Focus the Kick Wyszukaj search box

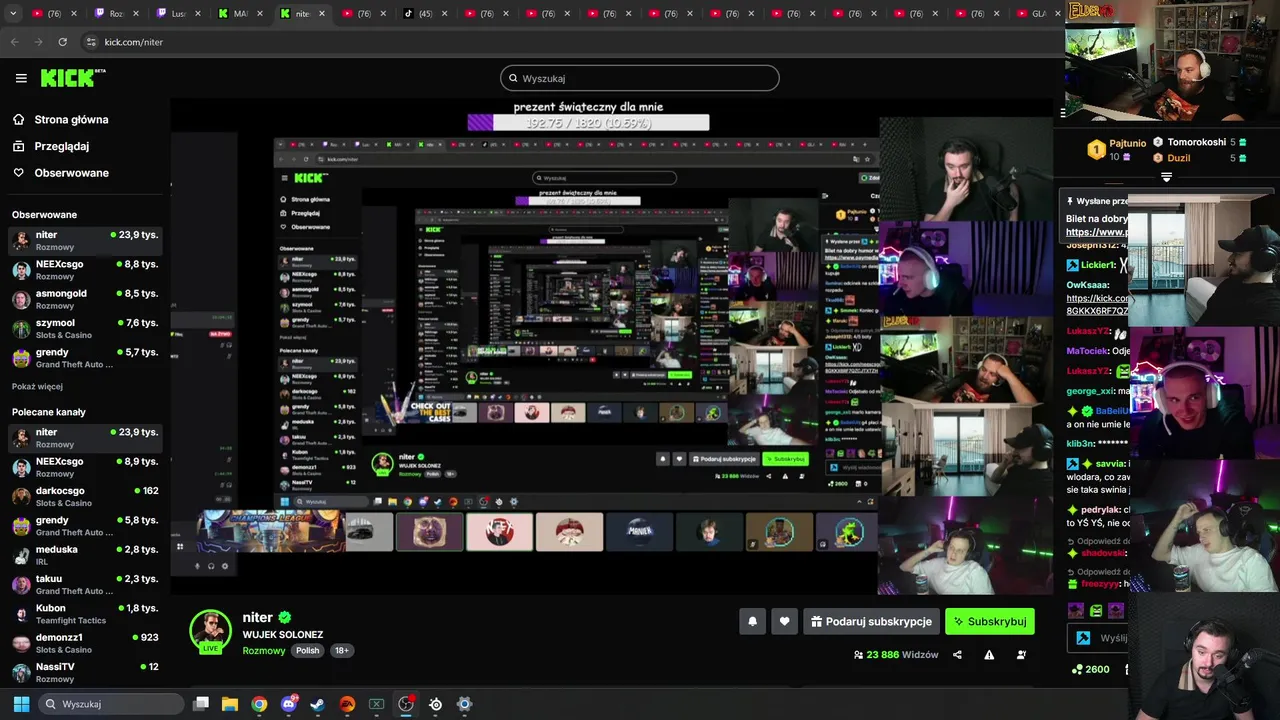[x=640, y=78]
